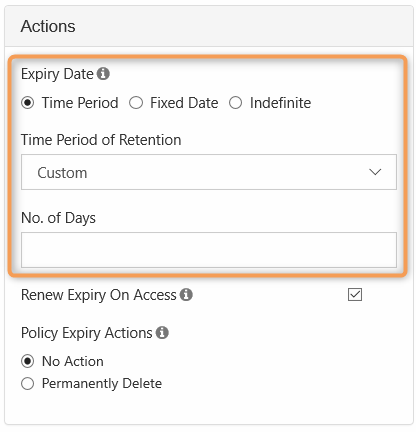Viewport: 416px width, 432px height.
Task: Select the No Action radio button
Action: 27,361
